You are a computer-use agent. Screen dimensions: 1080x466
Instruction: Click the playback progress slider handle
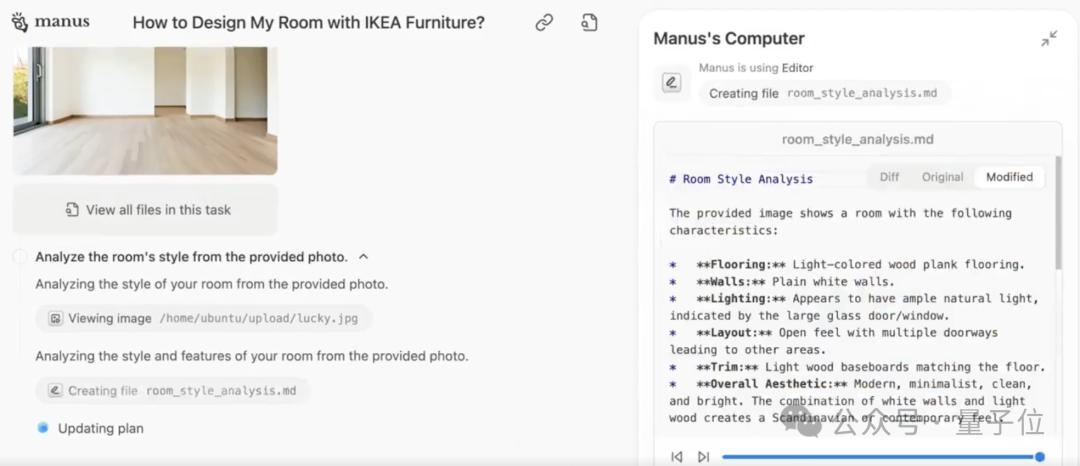(1040, 456)
